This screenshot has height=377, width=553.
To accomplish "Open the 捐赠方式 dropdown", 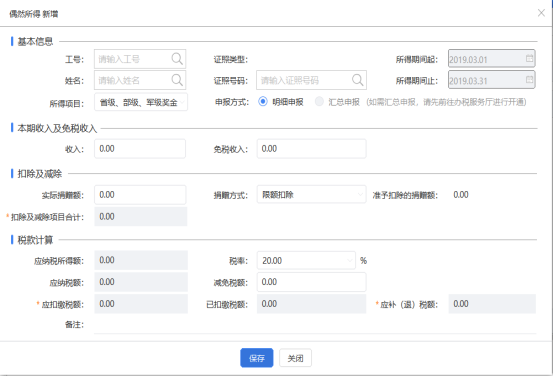I will pos(311,194).
